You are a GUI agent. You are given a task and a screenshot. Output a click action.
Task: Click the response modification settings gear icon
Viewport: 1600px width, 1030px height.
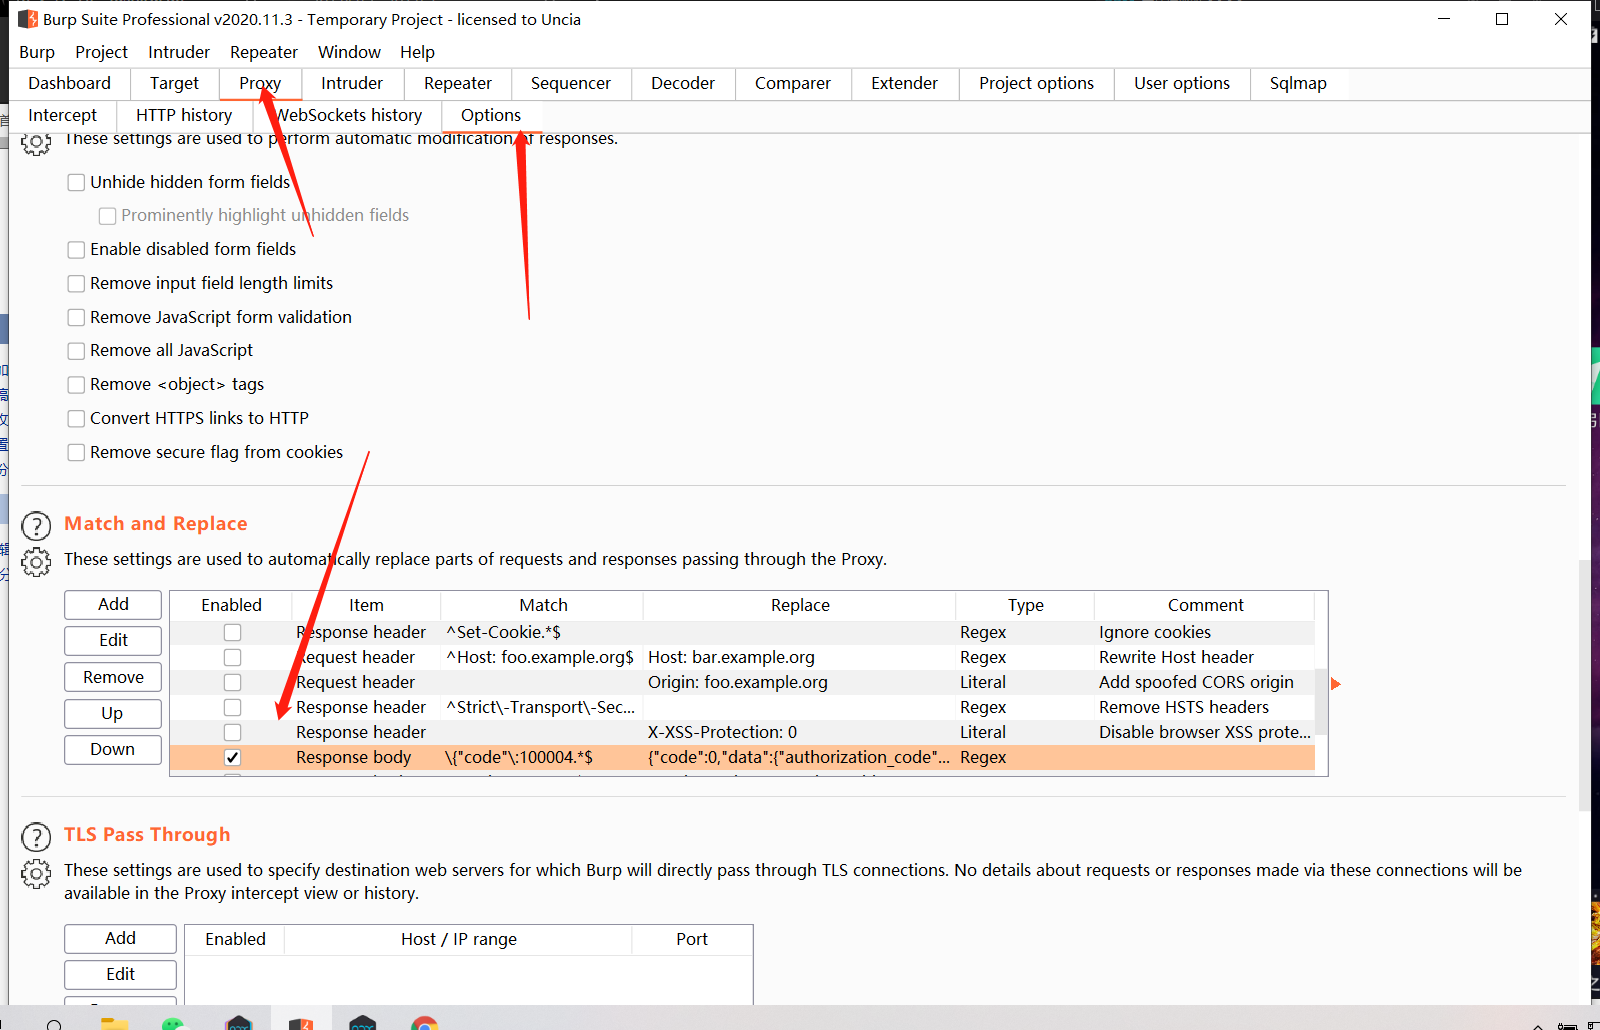pyautogui.click(x=36, y=143)
